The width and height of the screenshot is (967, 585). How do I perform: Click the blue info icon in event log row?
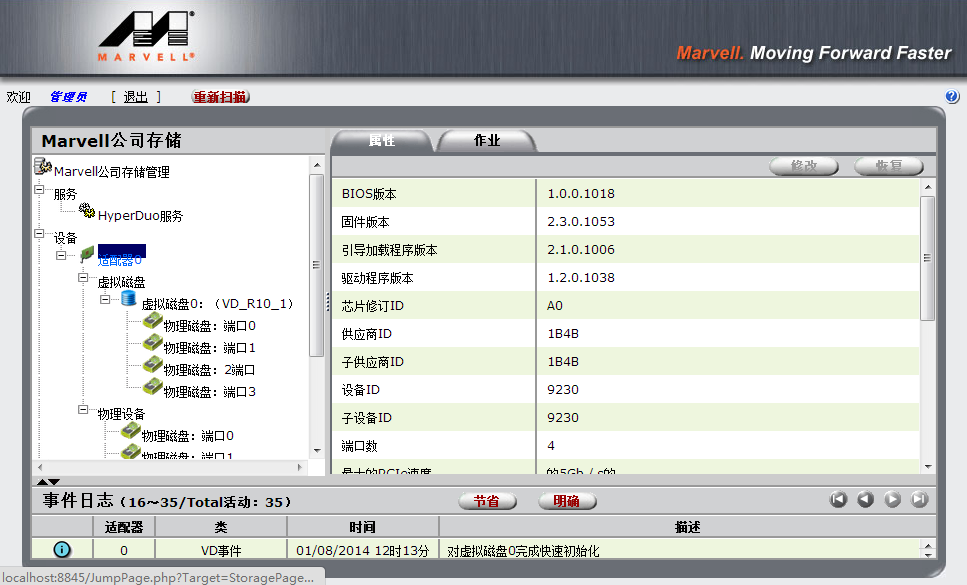(62, 549)
